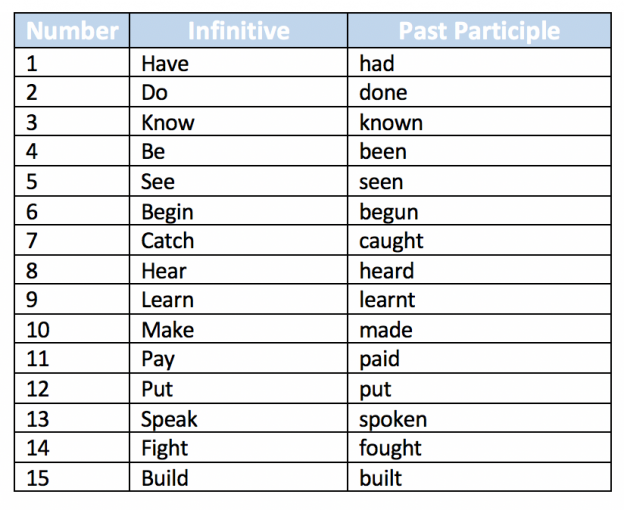Click row number 12
This screenshot has width=624, height=510.
point(38,389)
